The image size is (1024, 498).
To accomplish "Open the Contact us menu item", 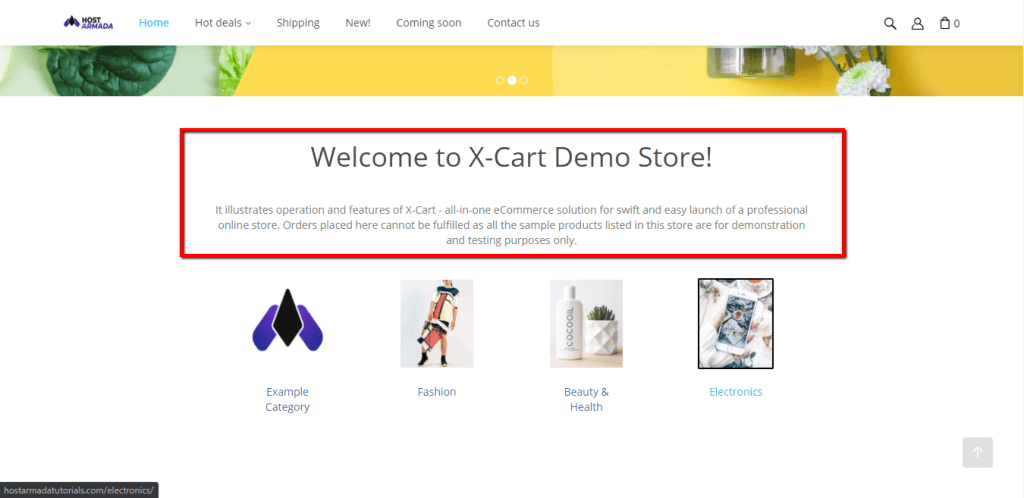I will coord(513,23).
